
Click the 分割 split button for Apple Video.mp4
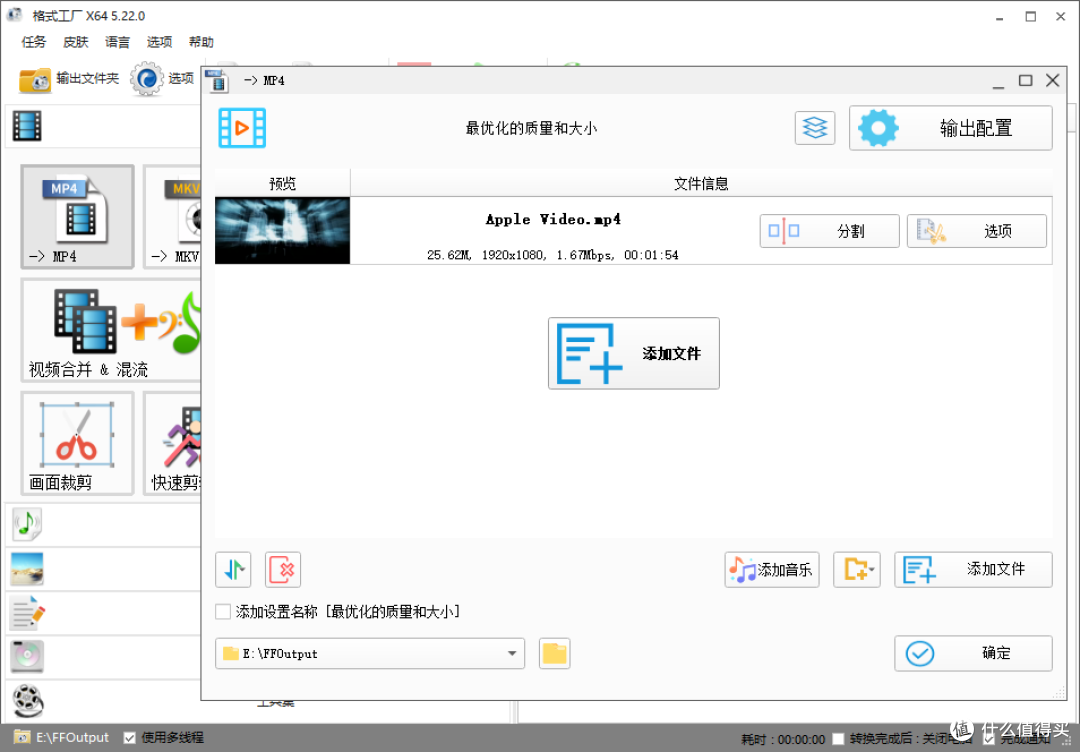click(x=829, y=231)
